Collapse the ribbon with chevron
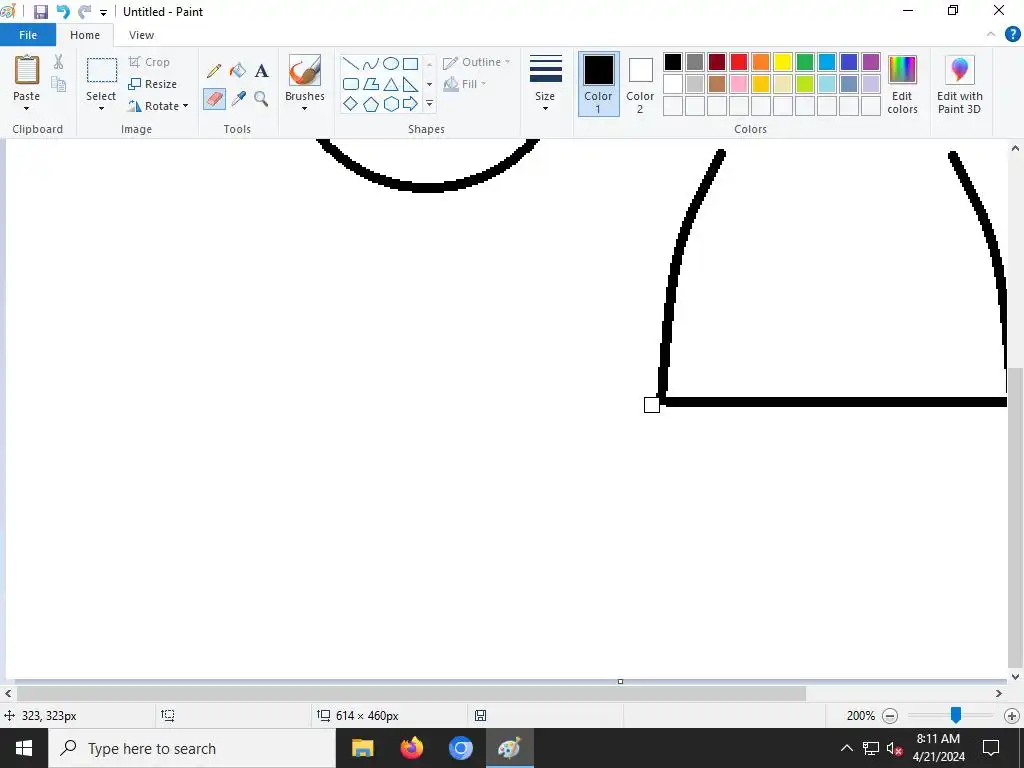The image size is (1024, 768). (x=991, y=35)
